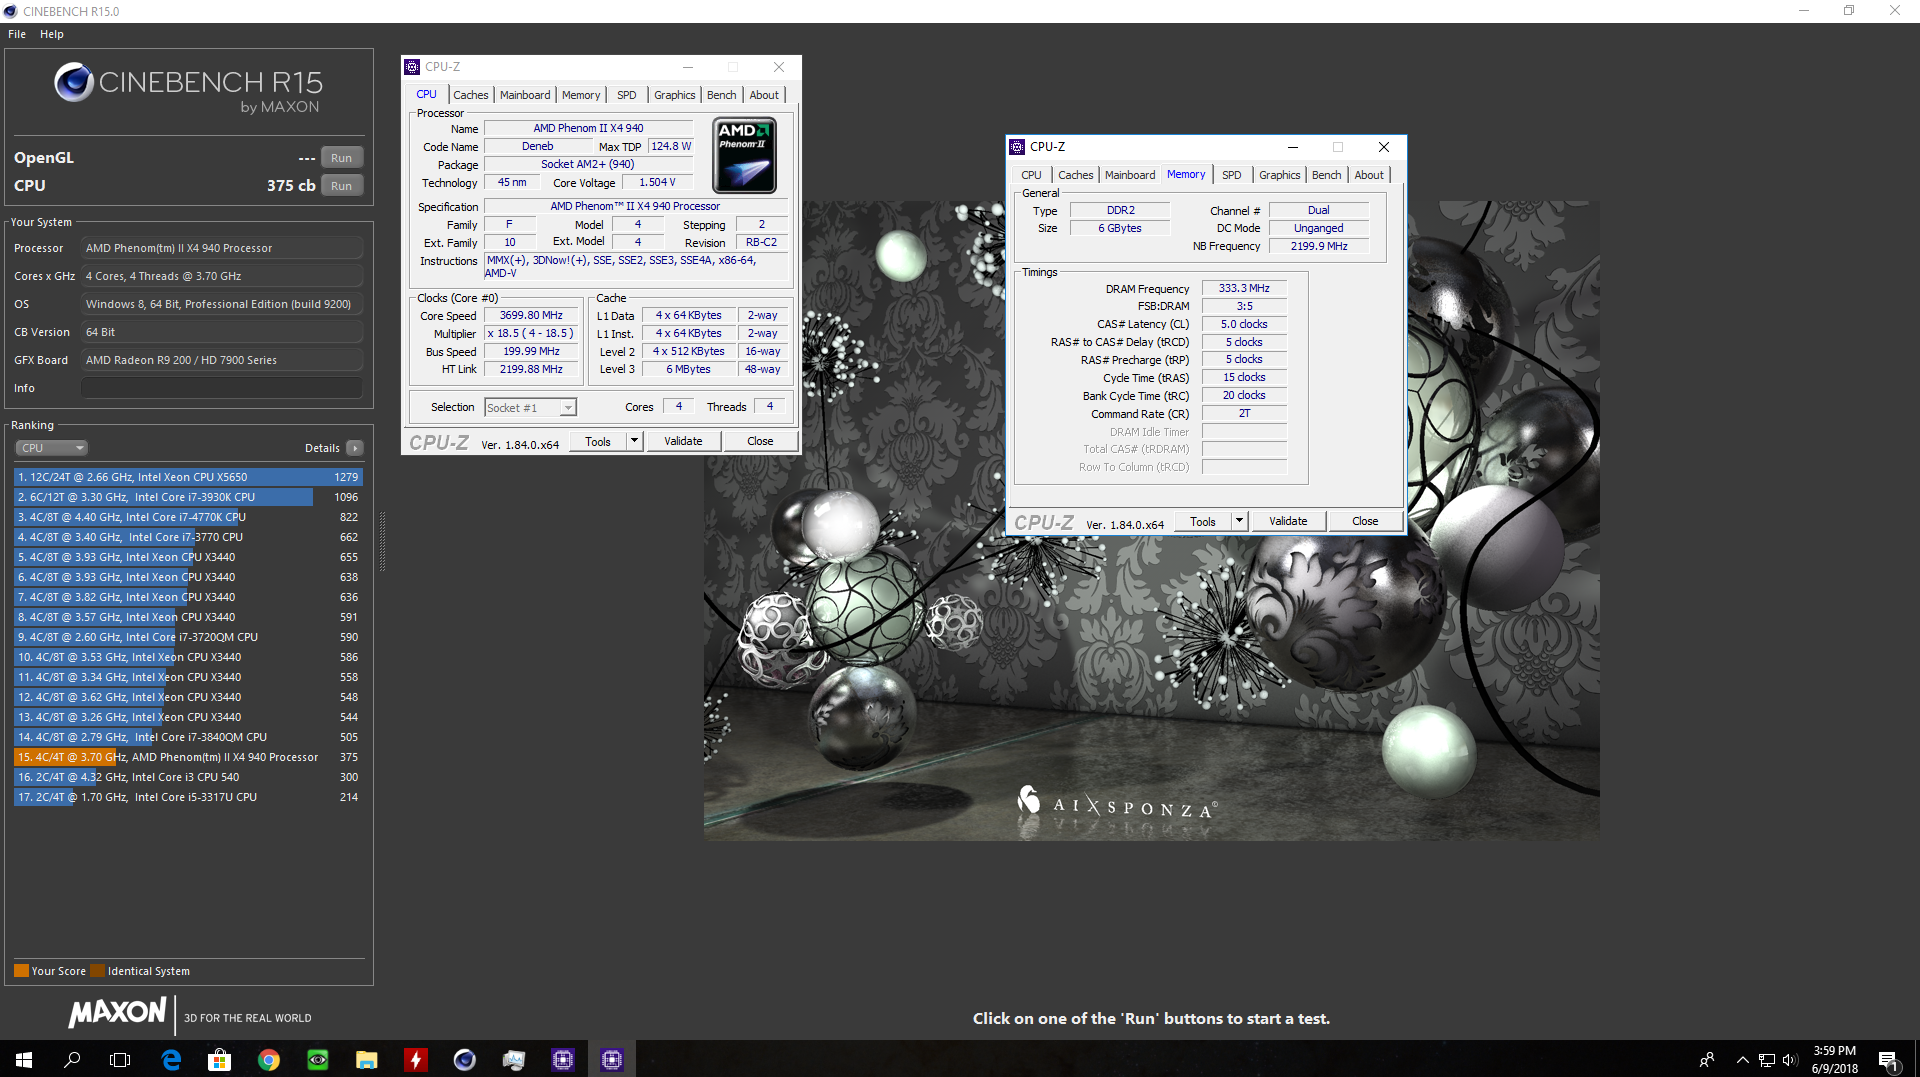Open taskbar search magnifier
The image size is (1920, 1077).
[x=72, y=1059]
